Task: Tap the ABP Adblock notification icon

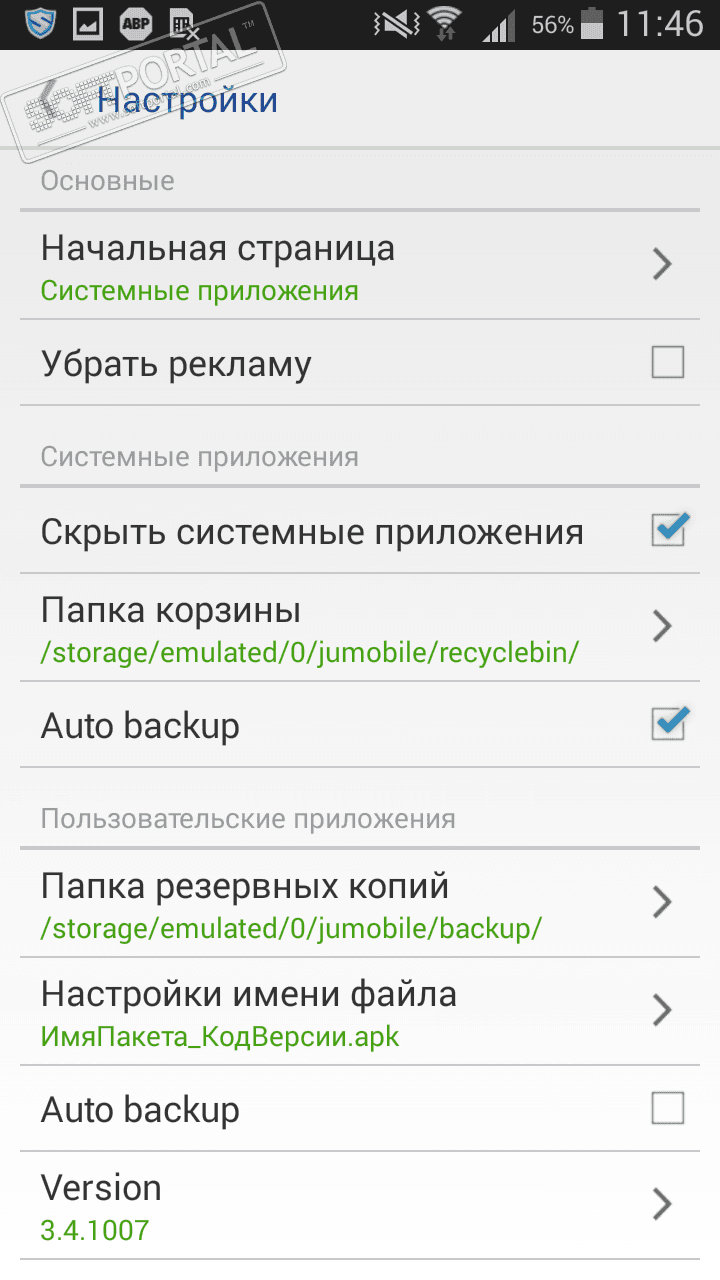Action: pos(136,24)
